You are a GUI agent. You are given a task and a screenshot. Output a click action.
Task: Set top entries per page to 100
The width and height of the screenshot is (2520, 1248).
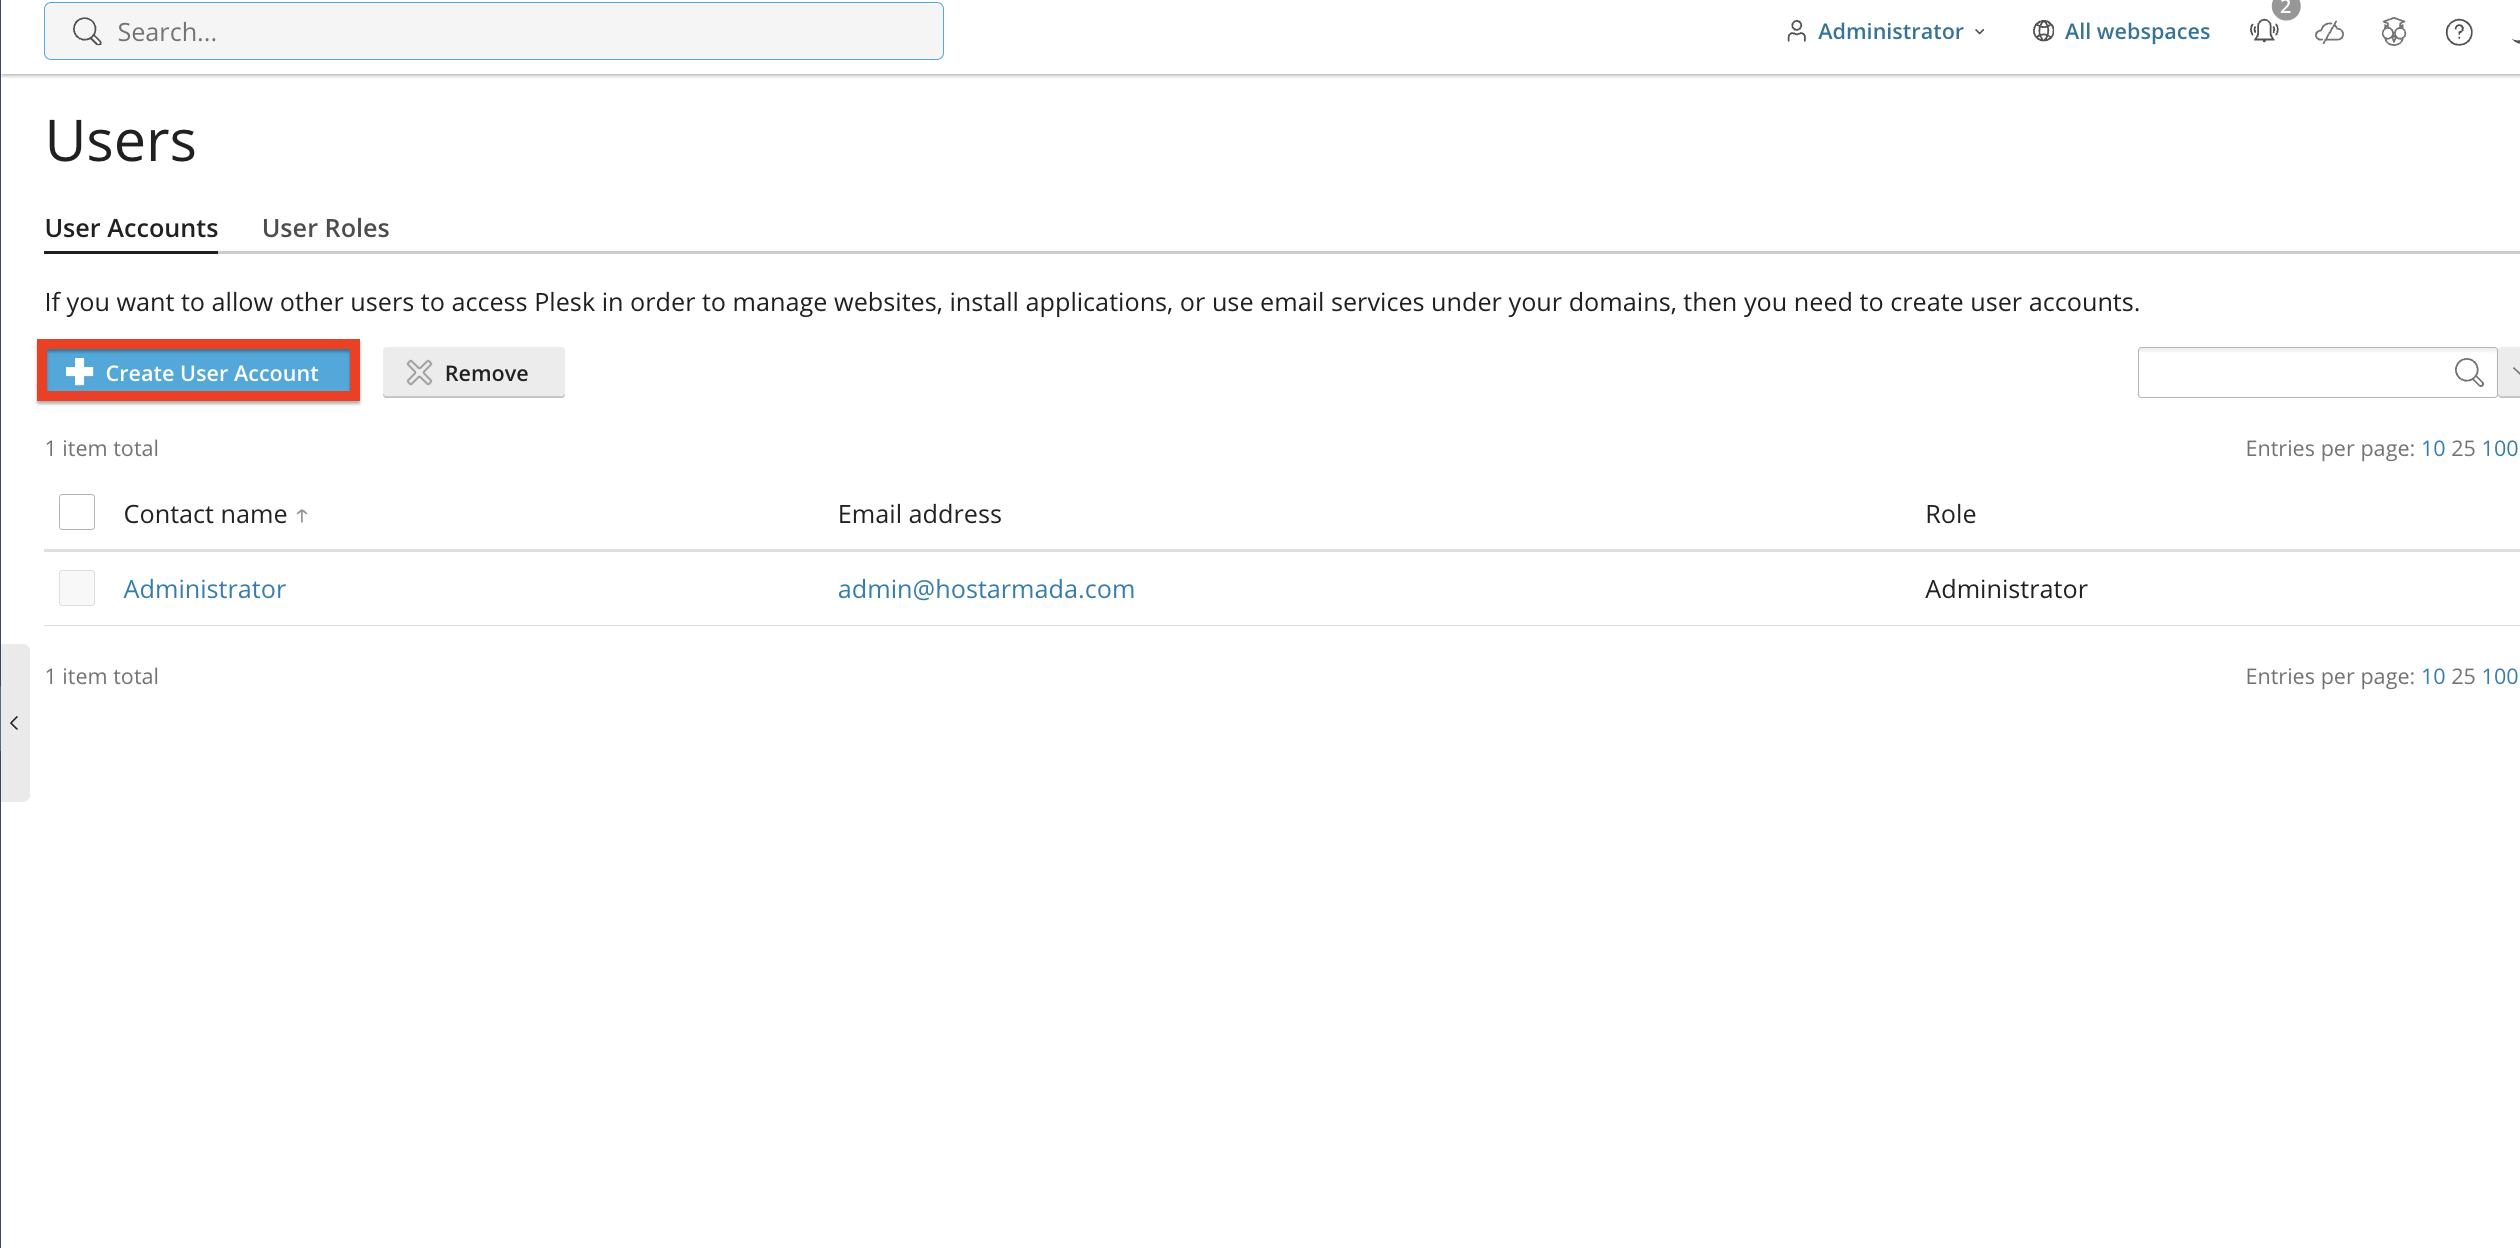2499,448
